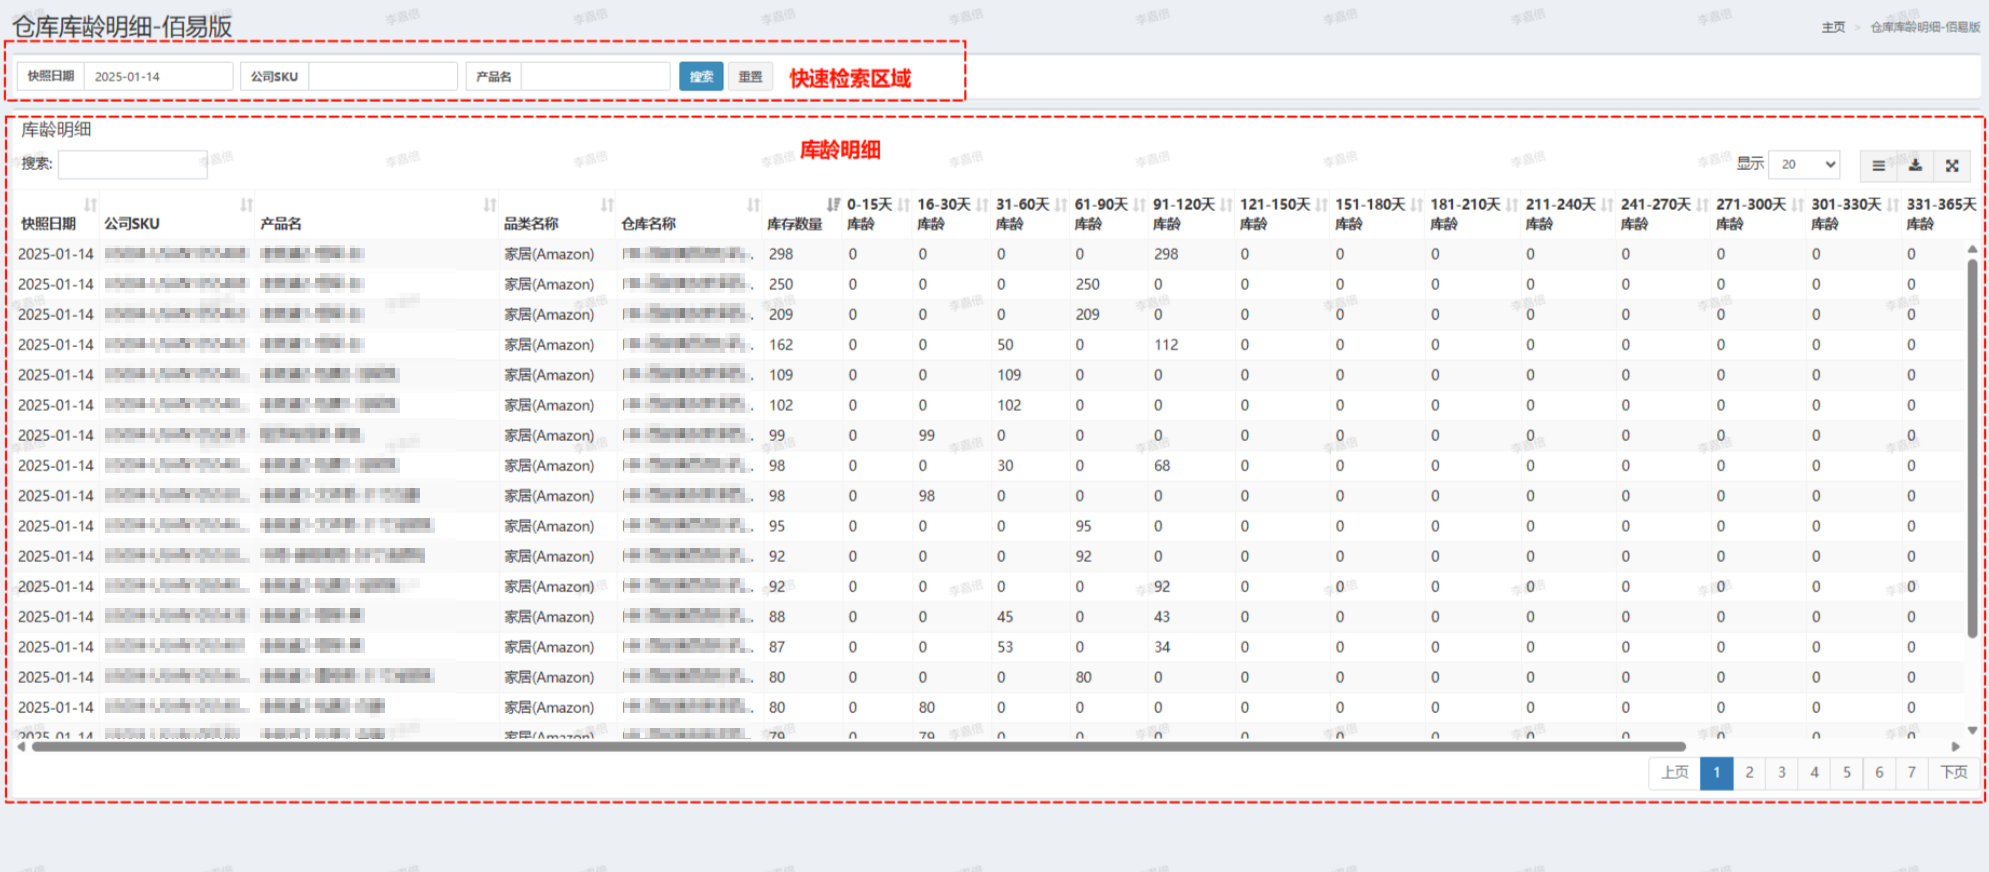Viewport: 1989px width, 872px height.
Task: Sort by 公司SKU column arrow icon
Action: [246, 204]
